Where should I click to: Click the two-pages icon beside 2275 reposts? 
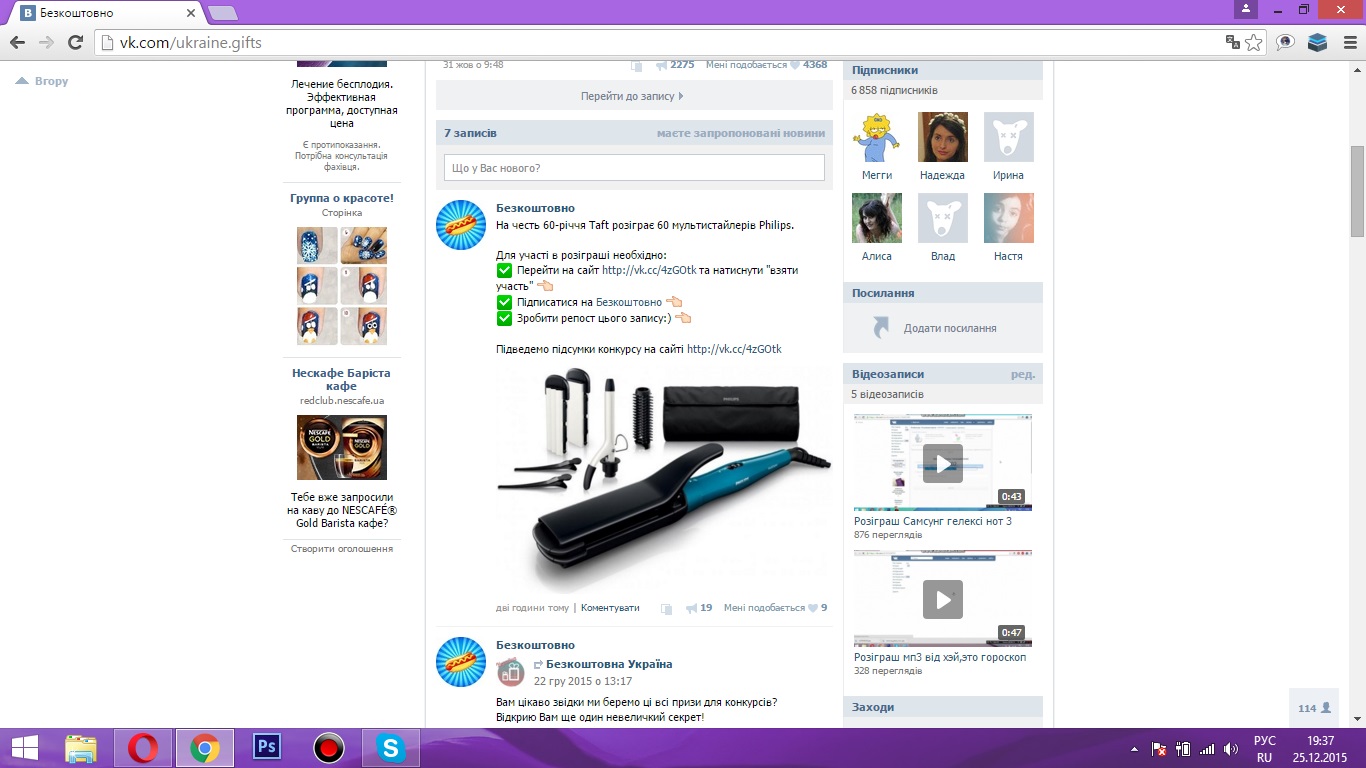(637, 65)
